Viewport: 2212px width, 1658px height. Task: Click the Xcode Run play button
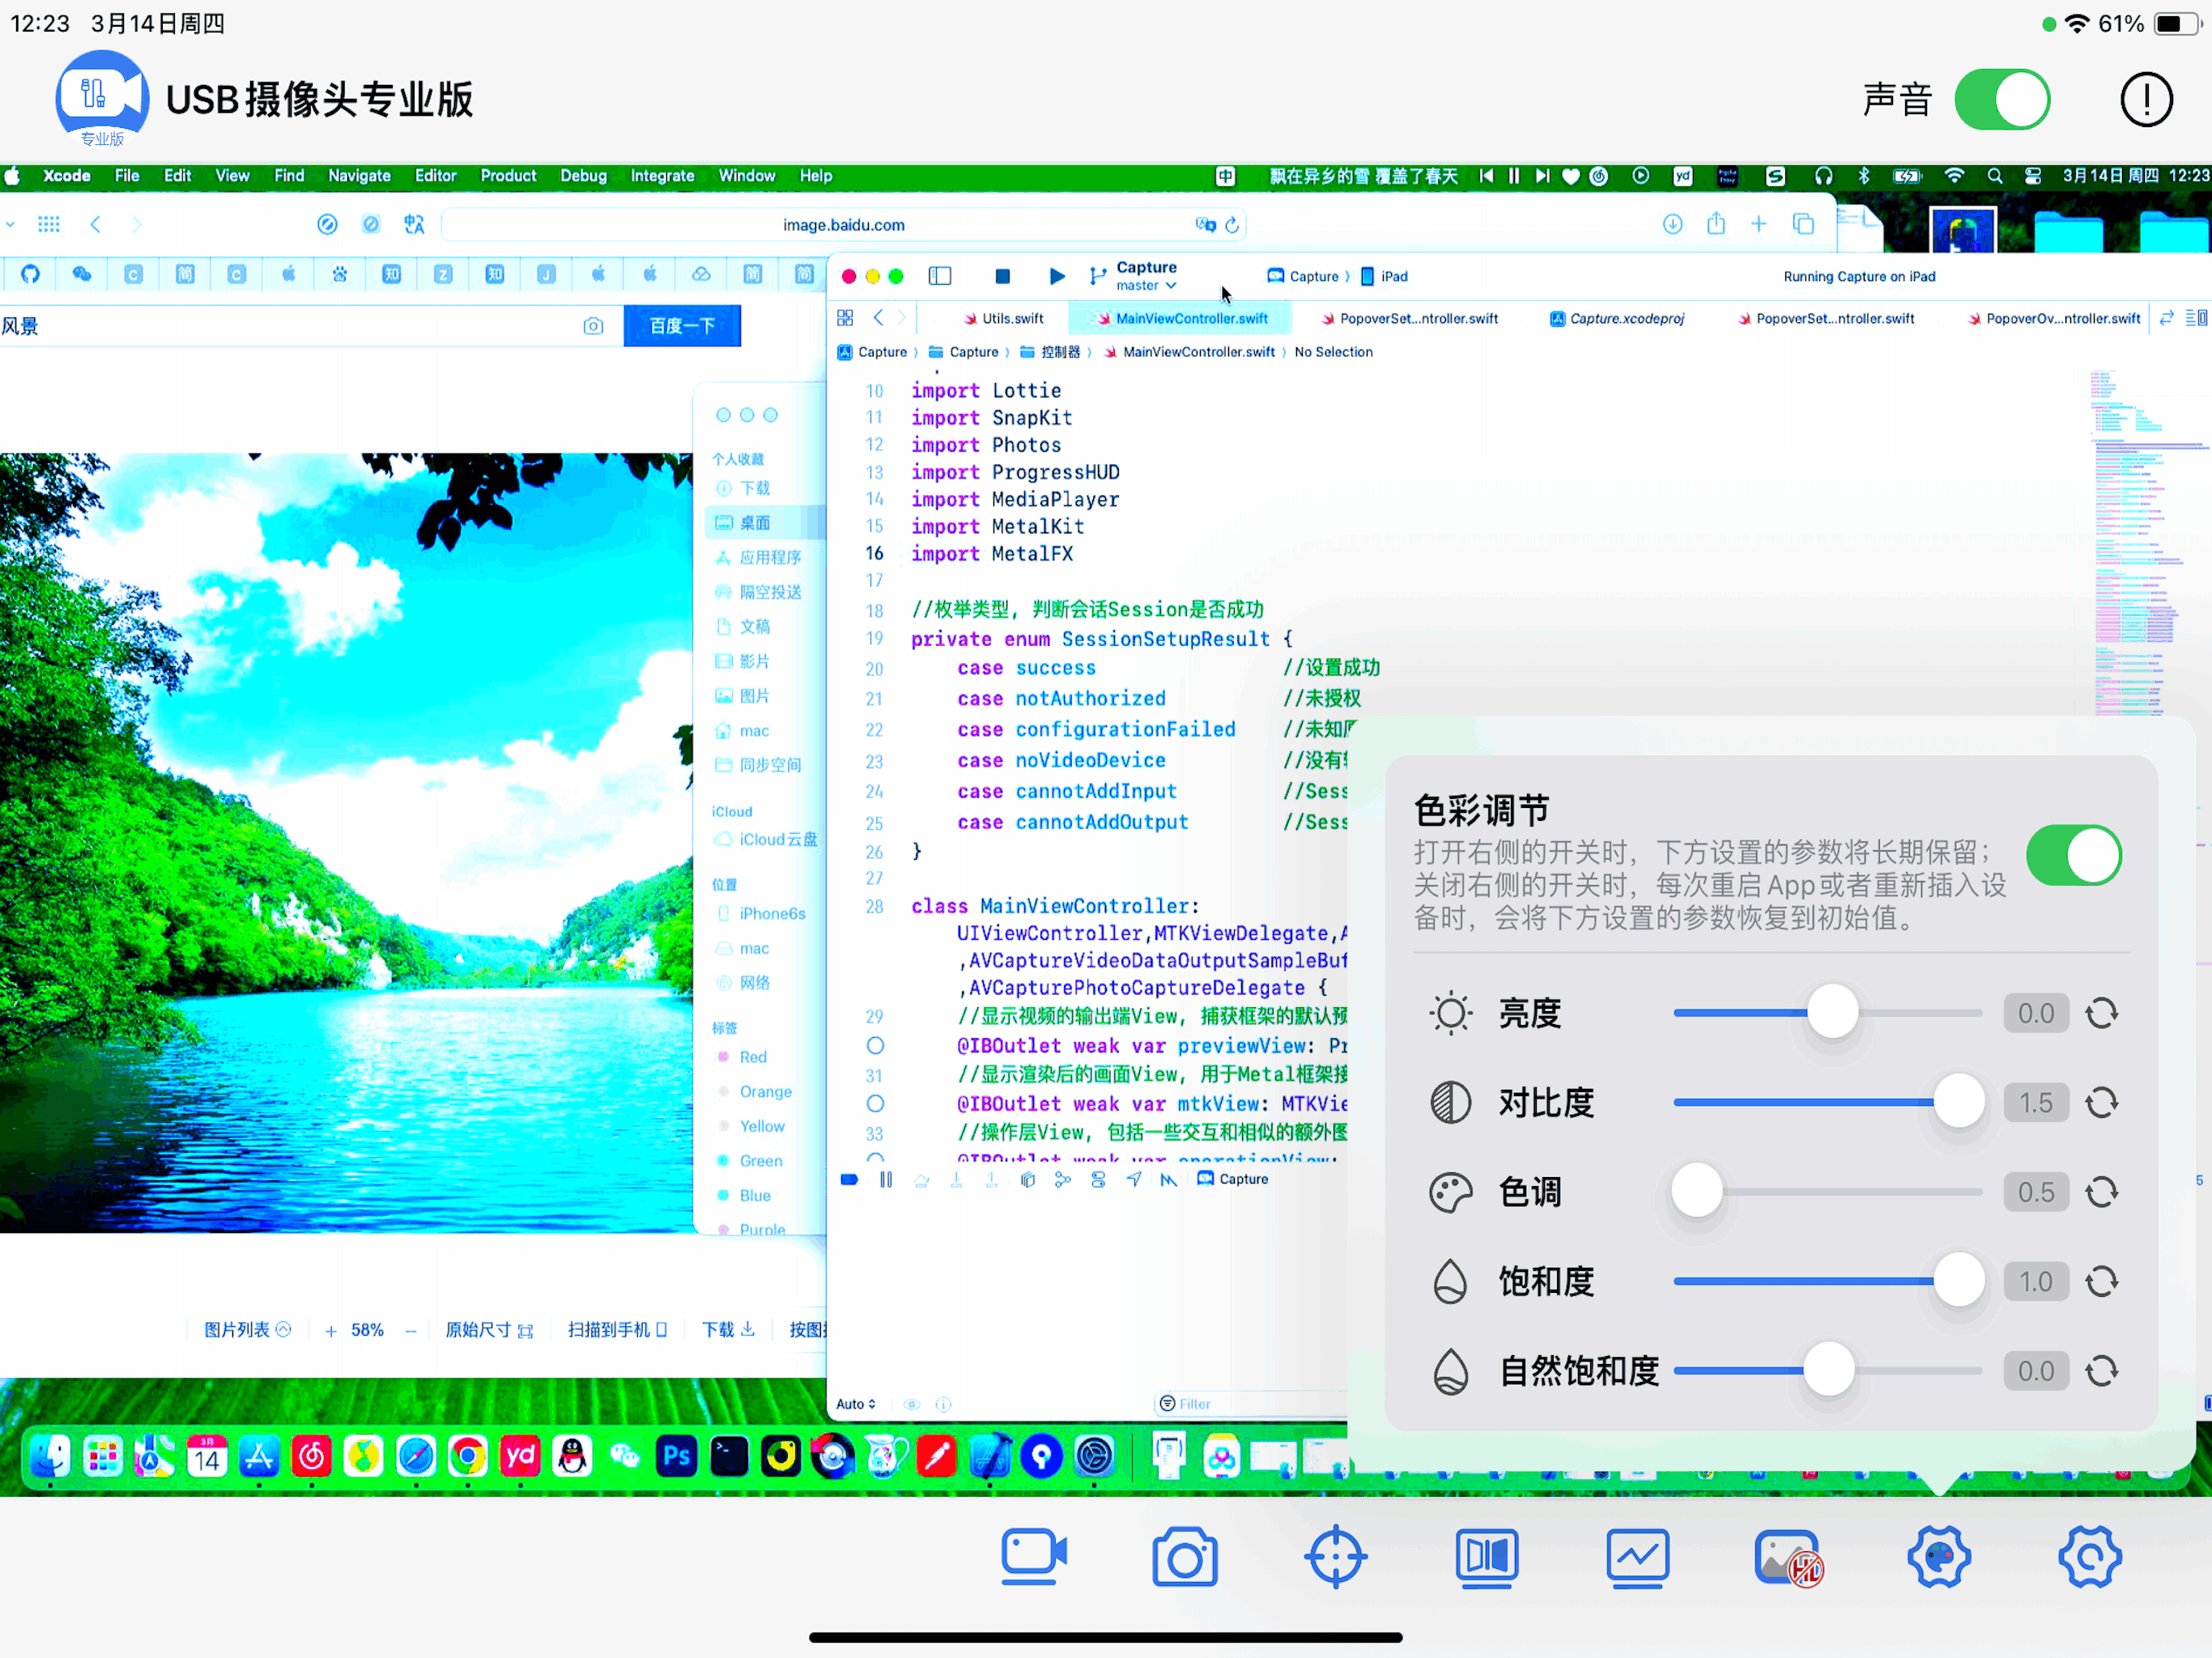coord(1056,276)
